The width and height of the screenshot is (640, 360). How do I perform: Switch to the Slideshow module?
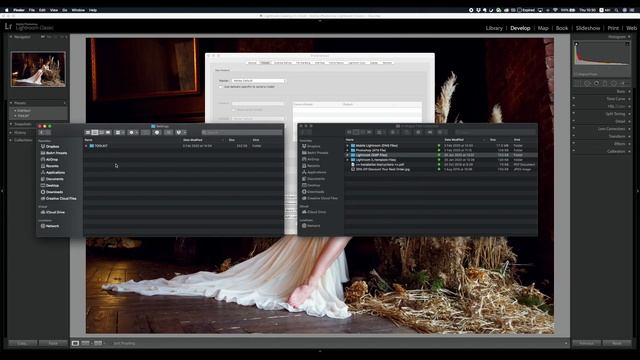[588, 28]
